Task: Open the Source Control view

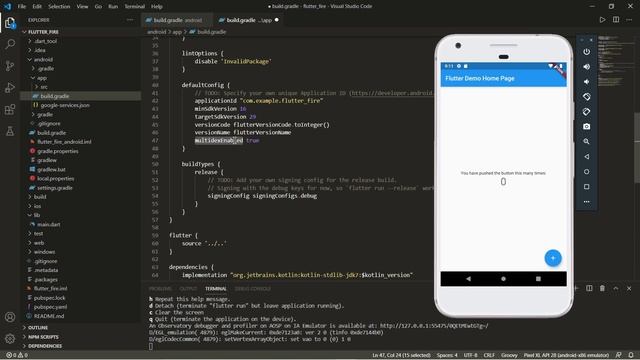Action: coord(10,66)
